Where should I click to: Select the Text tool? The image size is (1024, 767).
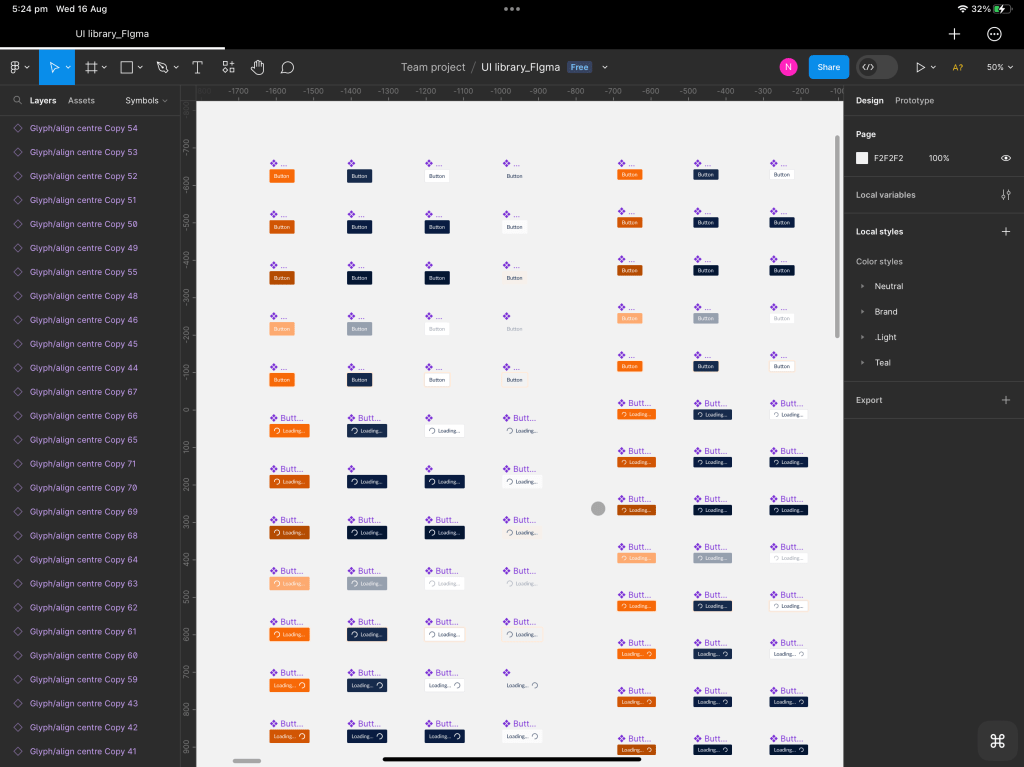pyautogui.click(x=198, y=67)
